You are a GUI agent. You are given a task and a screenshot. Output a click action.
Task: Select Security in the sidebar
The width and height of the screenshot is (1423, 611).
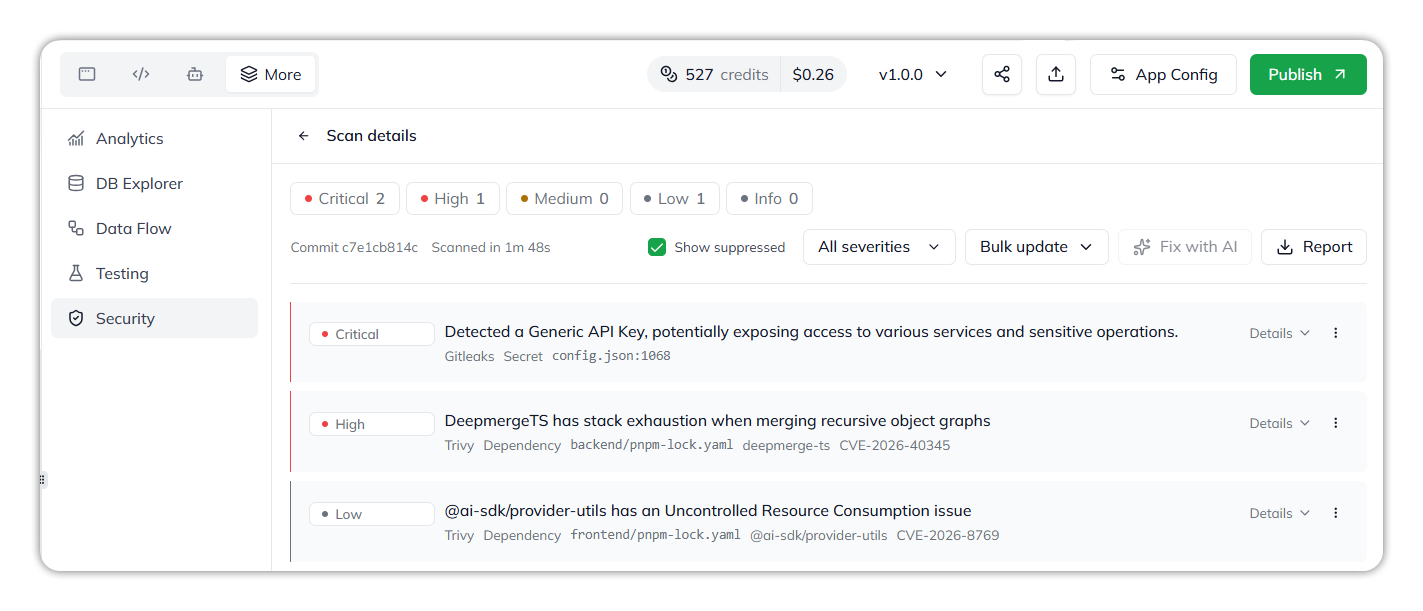tap(155, 318)
